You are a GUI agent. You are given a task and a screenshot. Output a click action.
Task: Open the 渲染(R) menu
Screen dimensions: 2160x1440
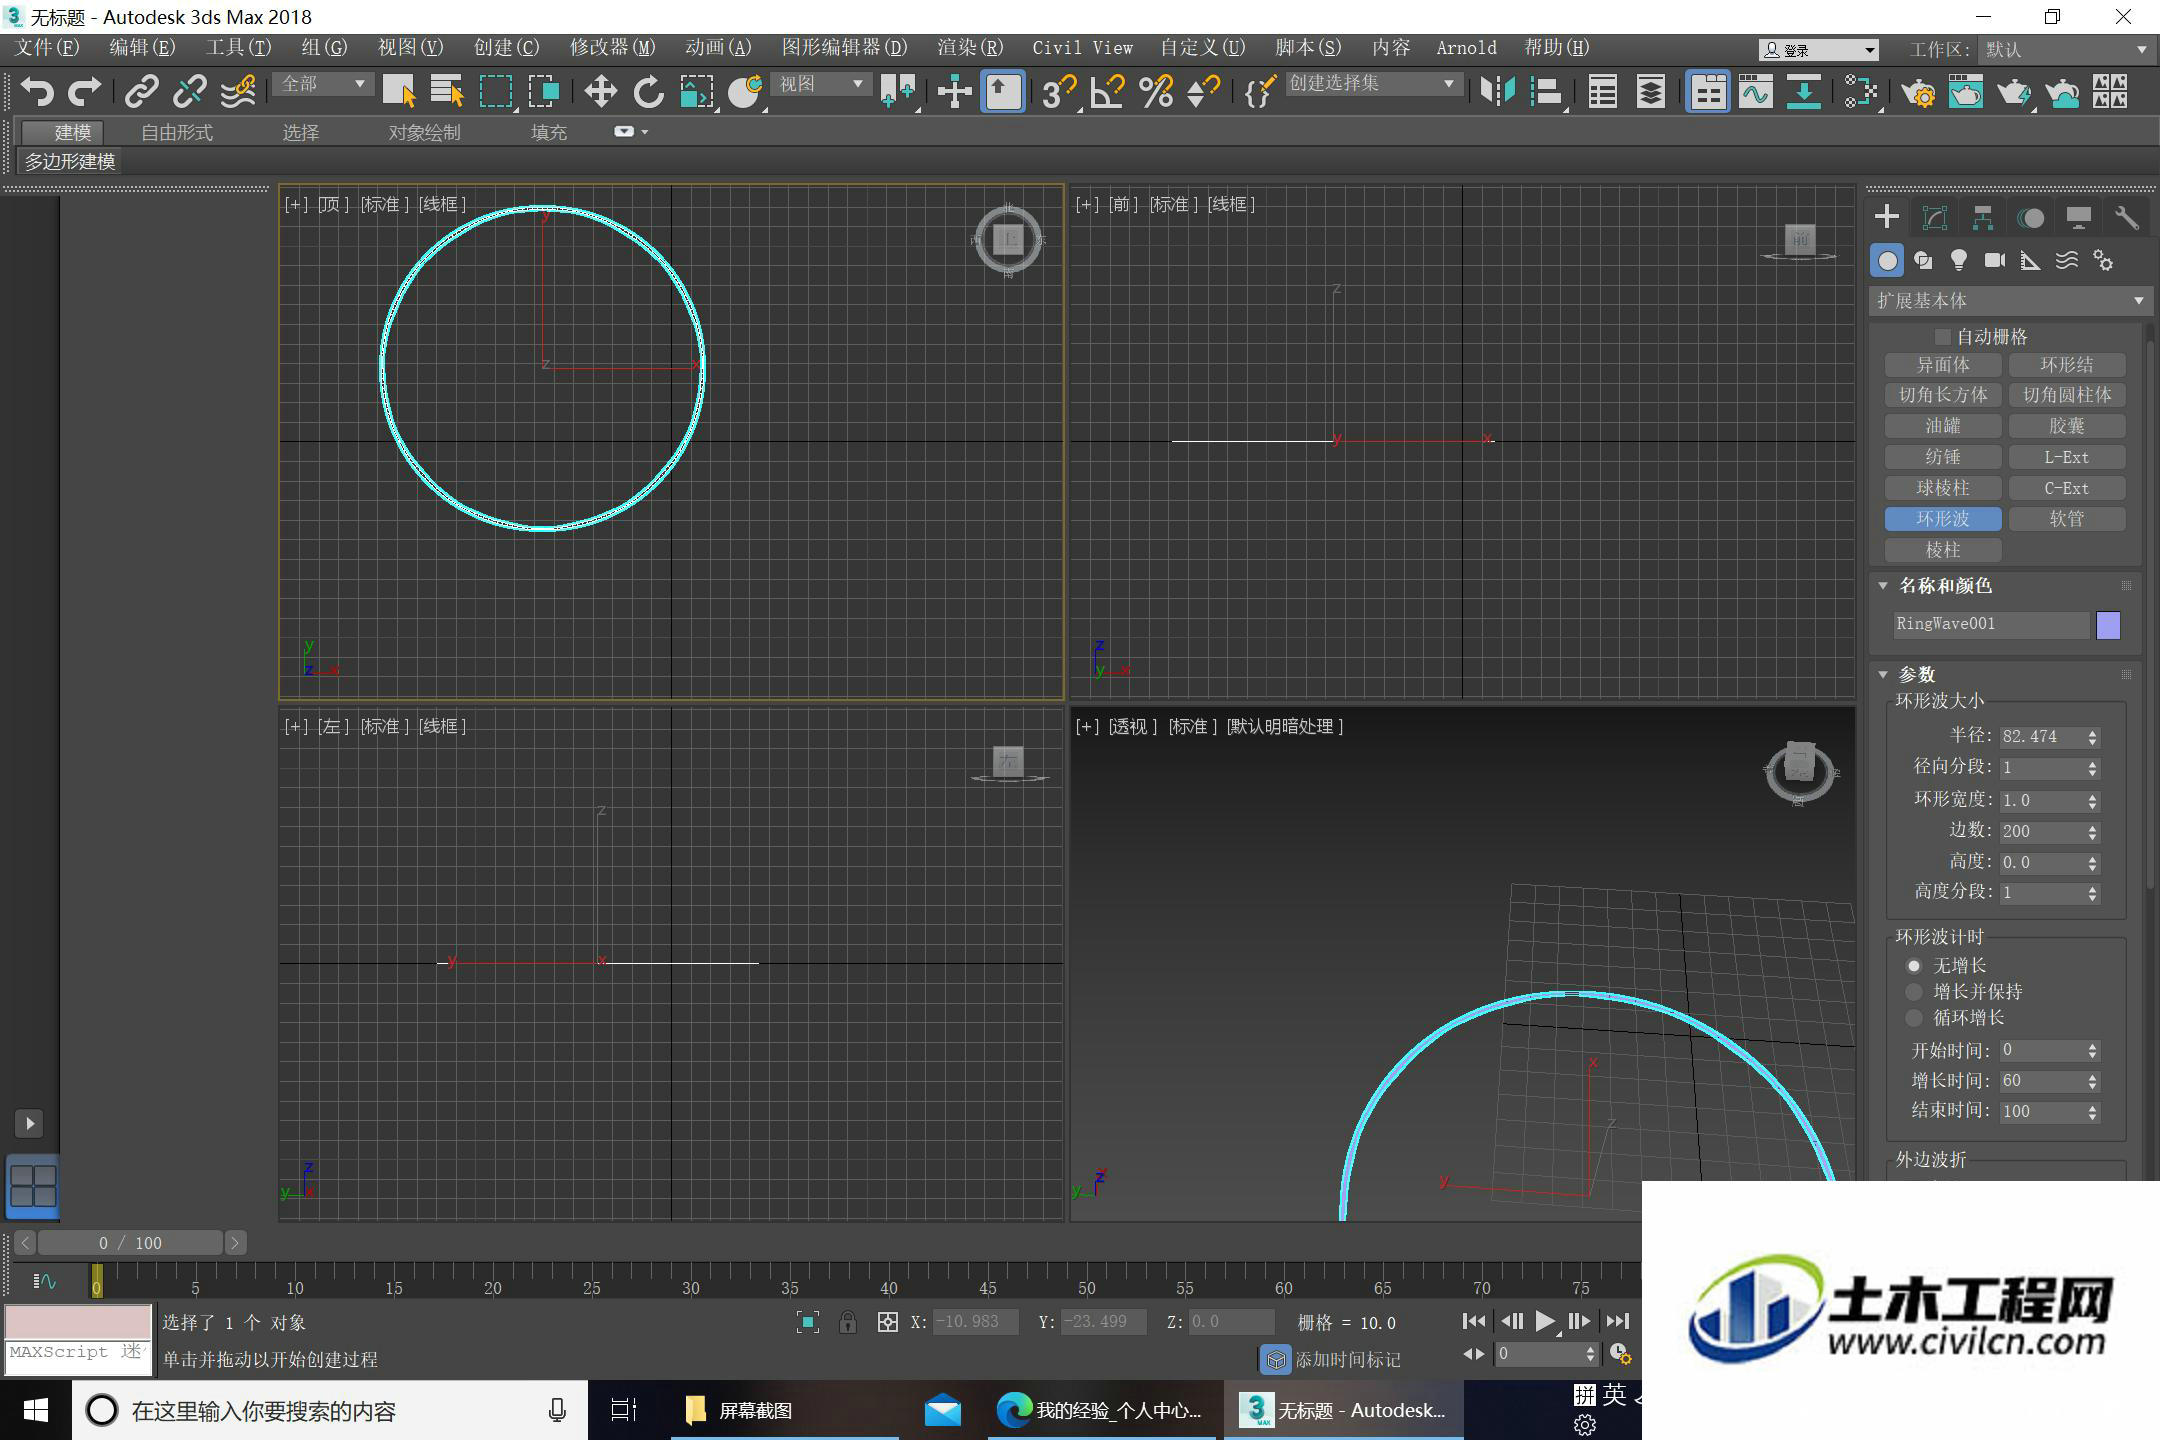970,48
